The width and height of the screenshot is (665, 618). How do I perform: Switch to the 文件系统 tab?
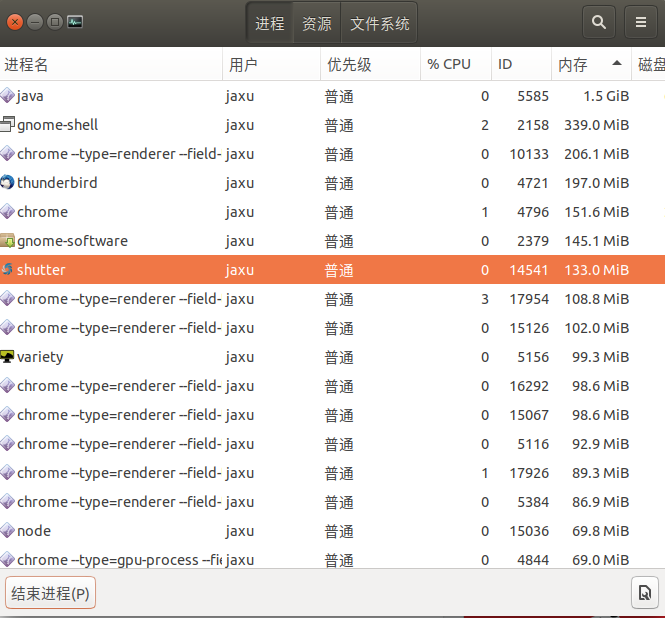(380, 23)
